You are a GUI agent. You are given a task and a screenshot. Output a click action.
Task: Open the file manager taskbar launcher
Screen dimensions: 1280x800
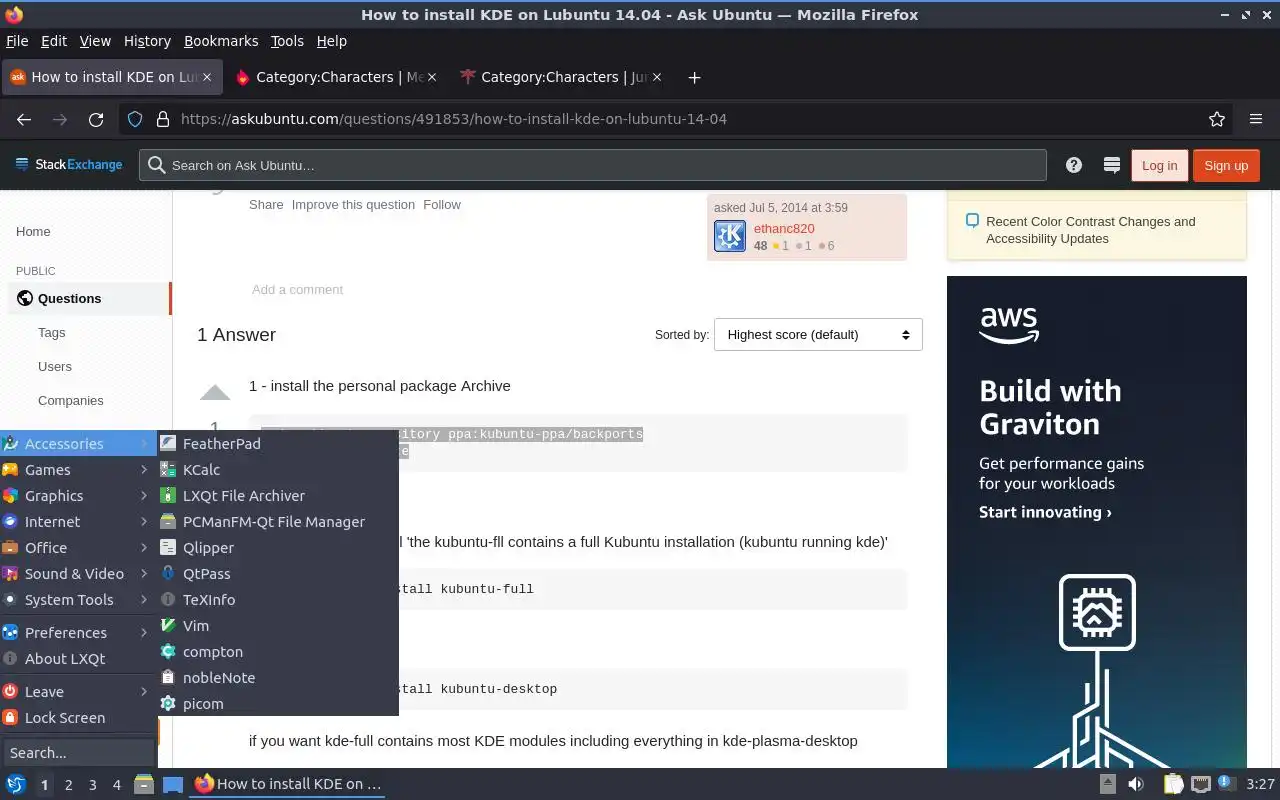pos(144,784)
